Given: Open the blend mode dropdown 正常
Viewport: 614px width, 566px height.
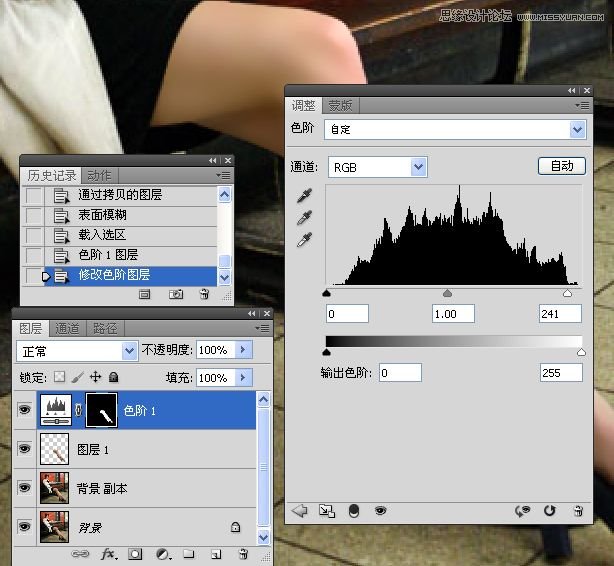Looking at the screenshot, I should coord(77,351).
